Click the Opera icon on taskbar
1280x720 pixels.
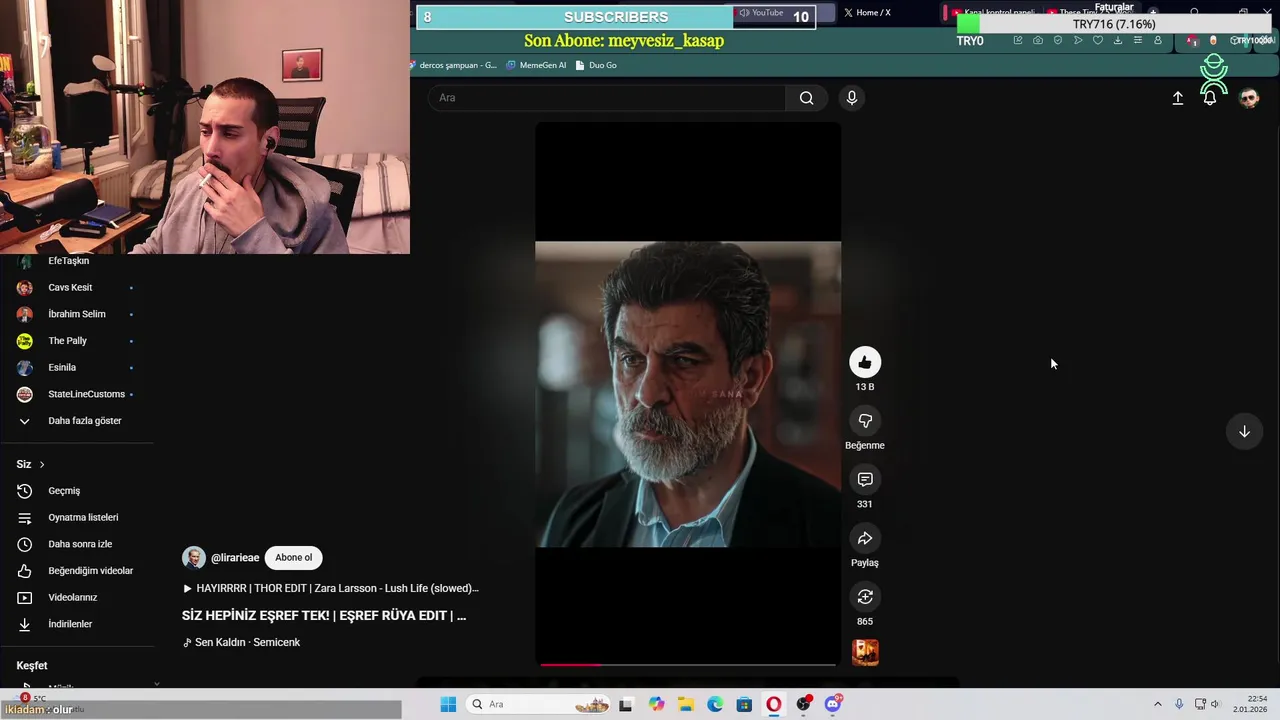pos(774,704)
